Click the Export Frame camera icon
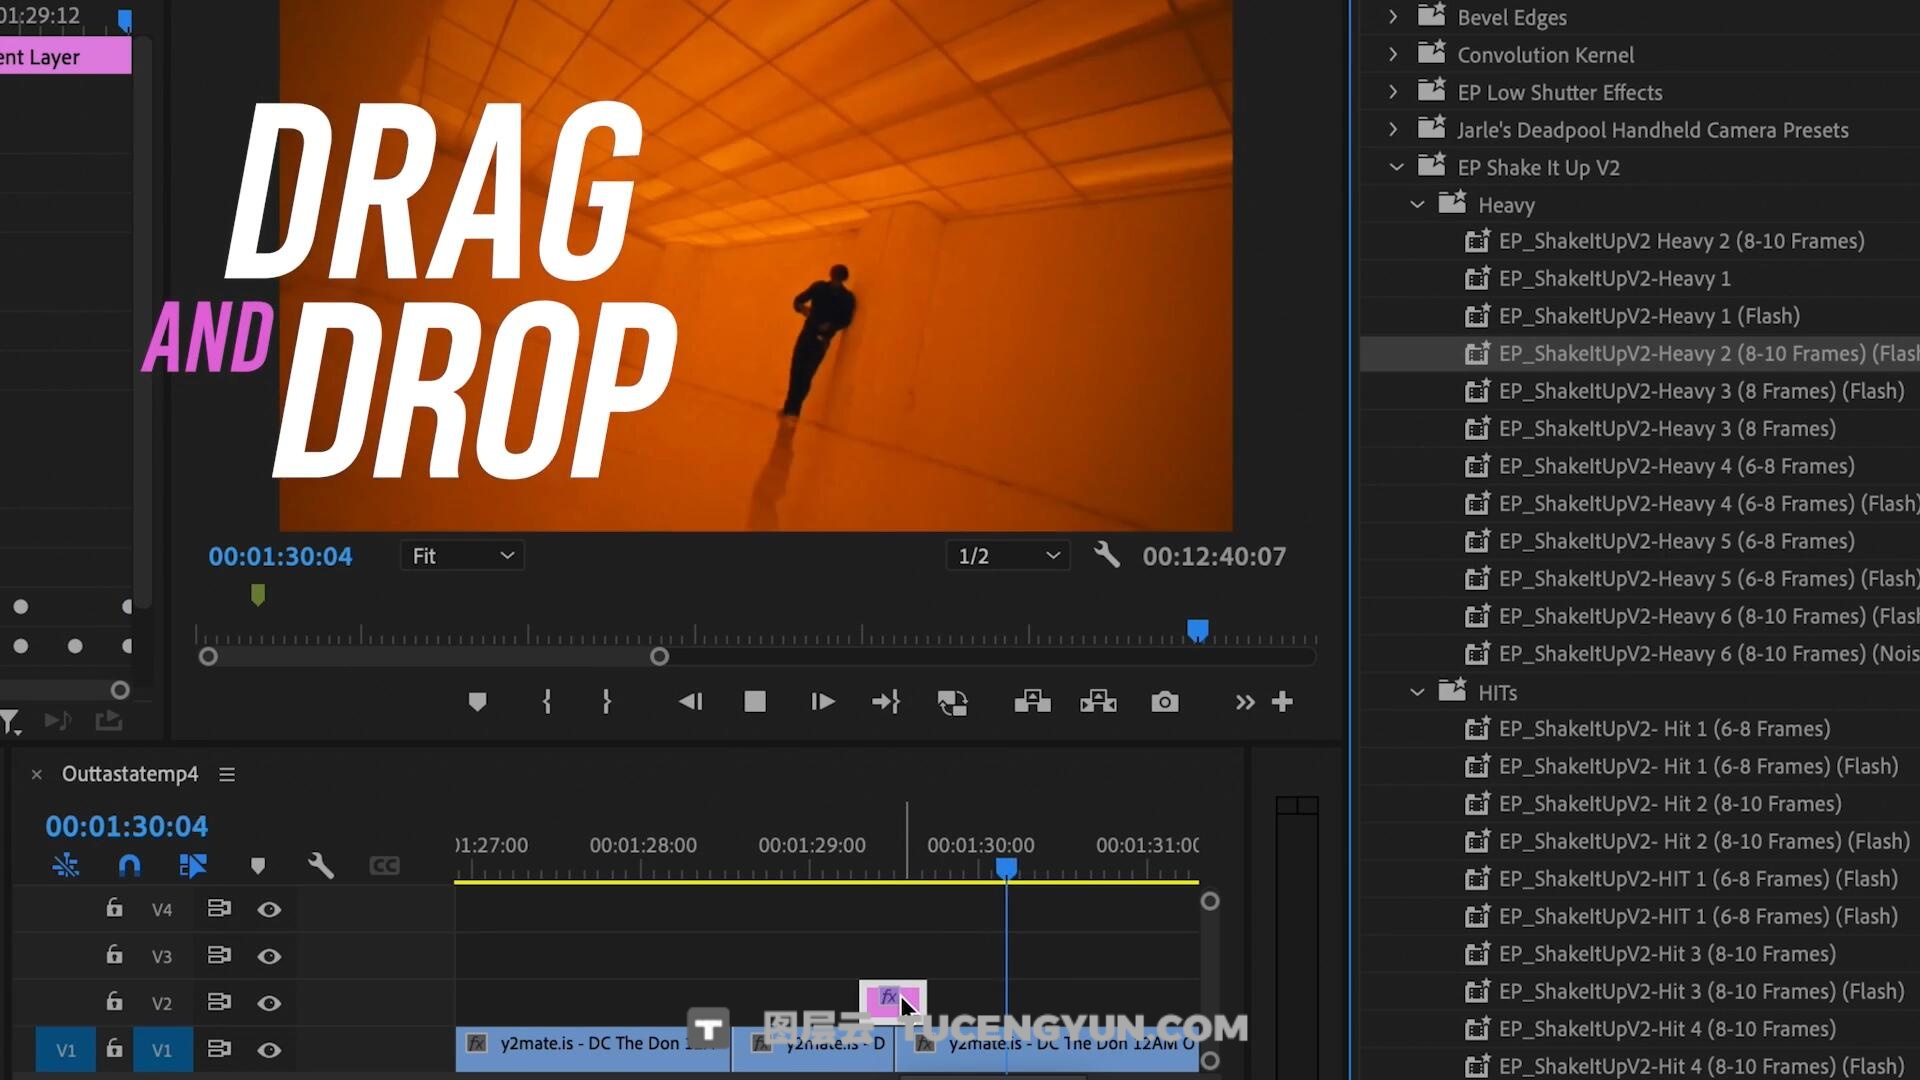This screenshot has width=1920, height=1080. pyautogui.click(x=1164, y=702)
